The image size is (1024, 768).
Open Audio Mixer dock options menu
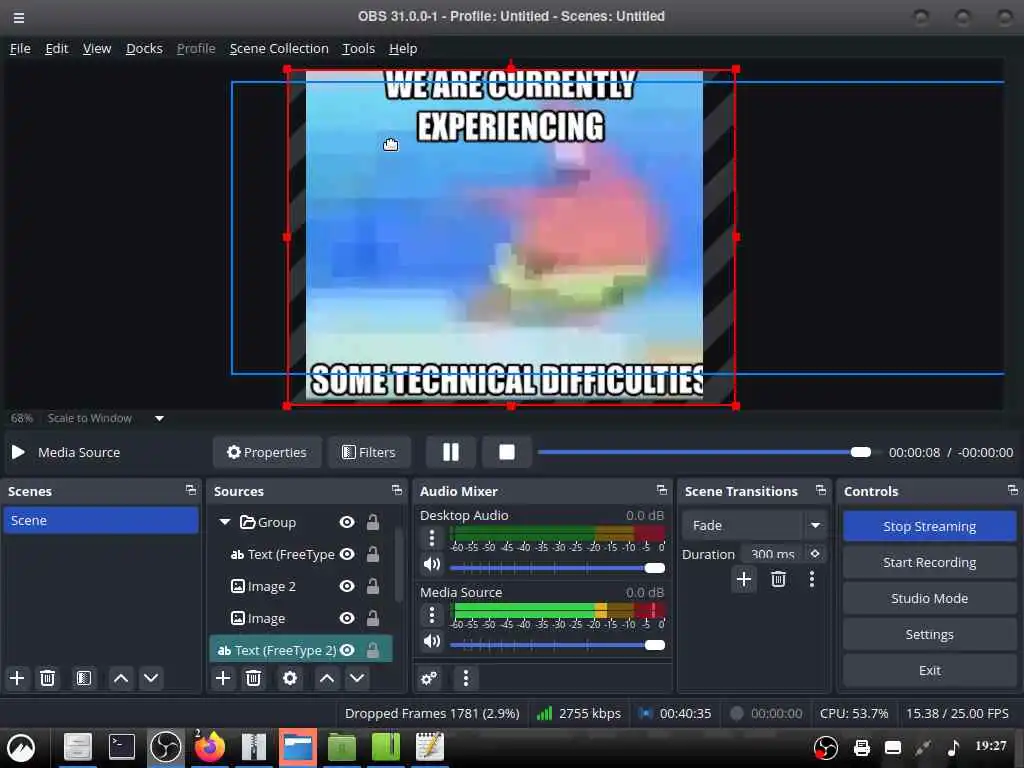(x=466, y=678)
